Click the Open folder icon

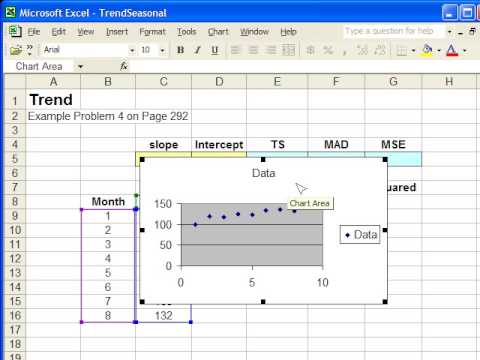tap(16, 50)
